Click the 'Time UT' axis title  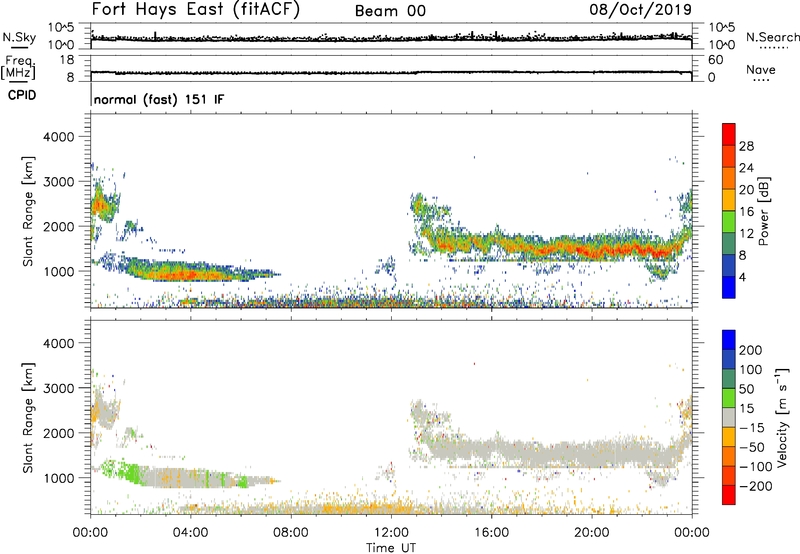point(391,548)
